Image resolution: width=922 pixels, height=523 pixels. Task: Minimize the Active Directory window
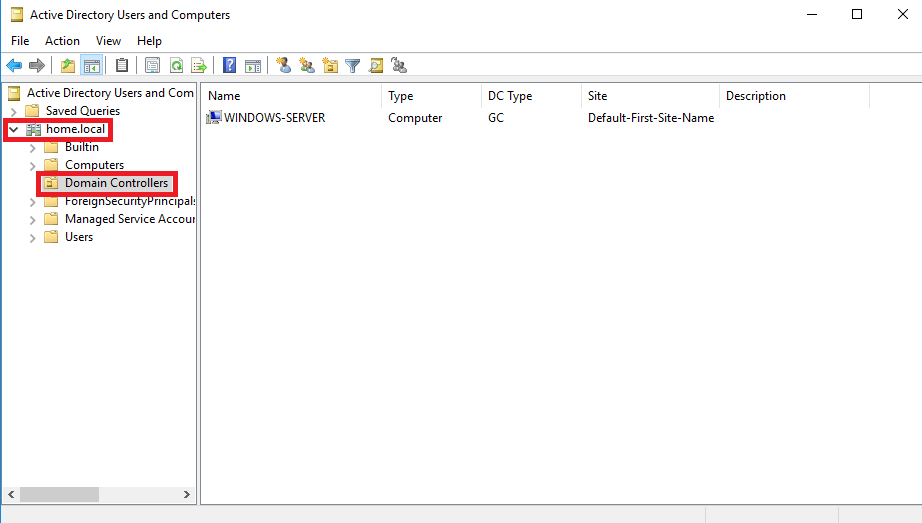812,14
